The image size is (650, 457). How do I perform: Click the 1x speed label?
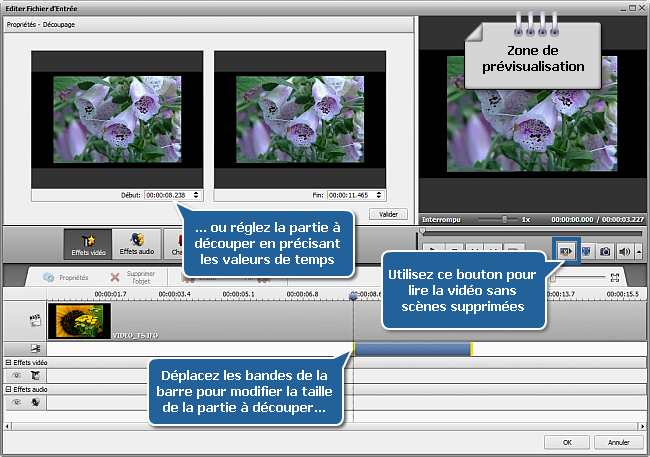click(526, 219)
